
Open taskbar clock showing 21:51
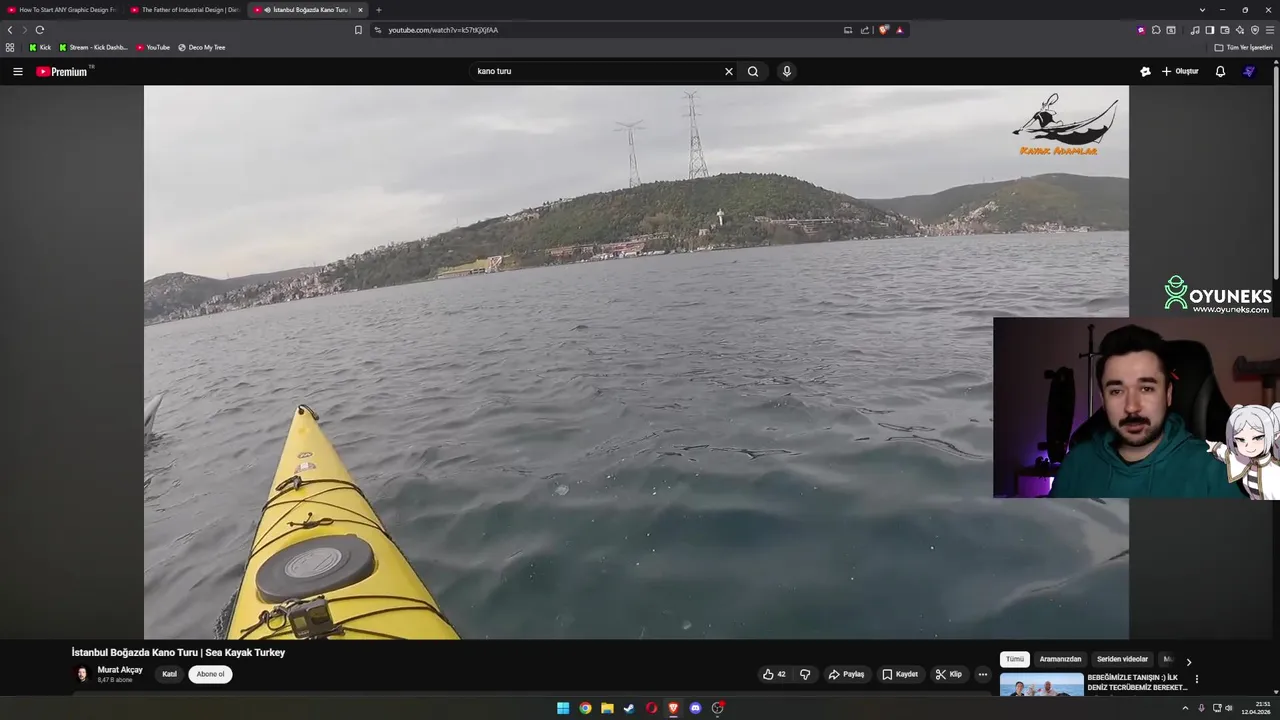tap(1256, 708)
